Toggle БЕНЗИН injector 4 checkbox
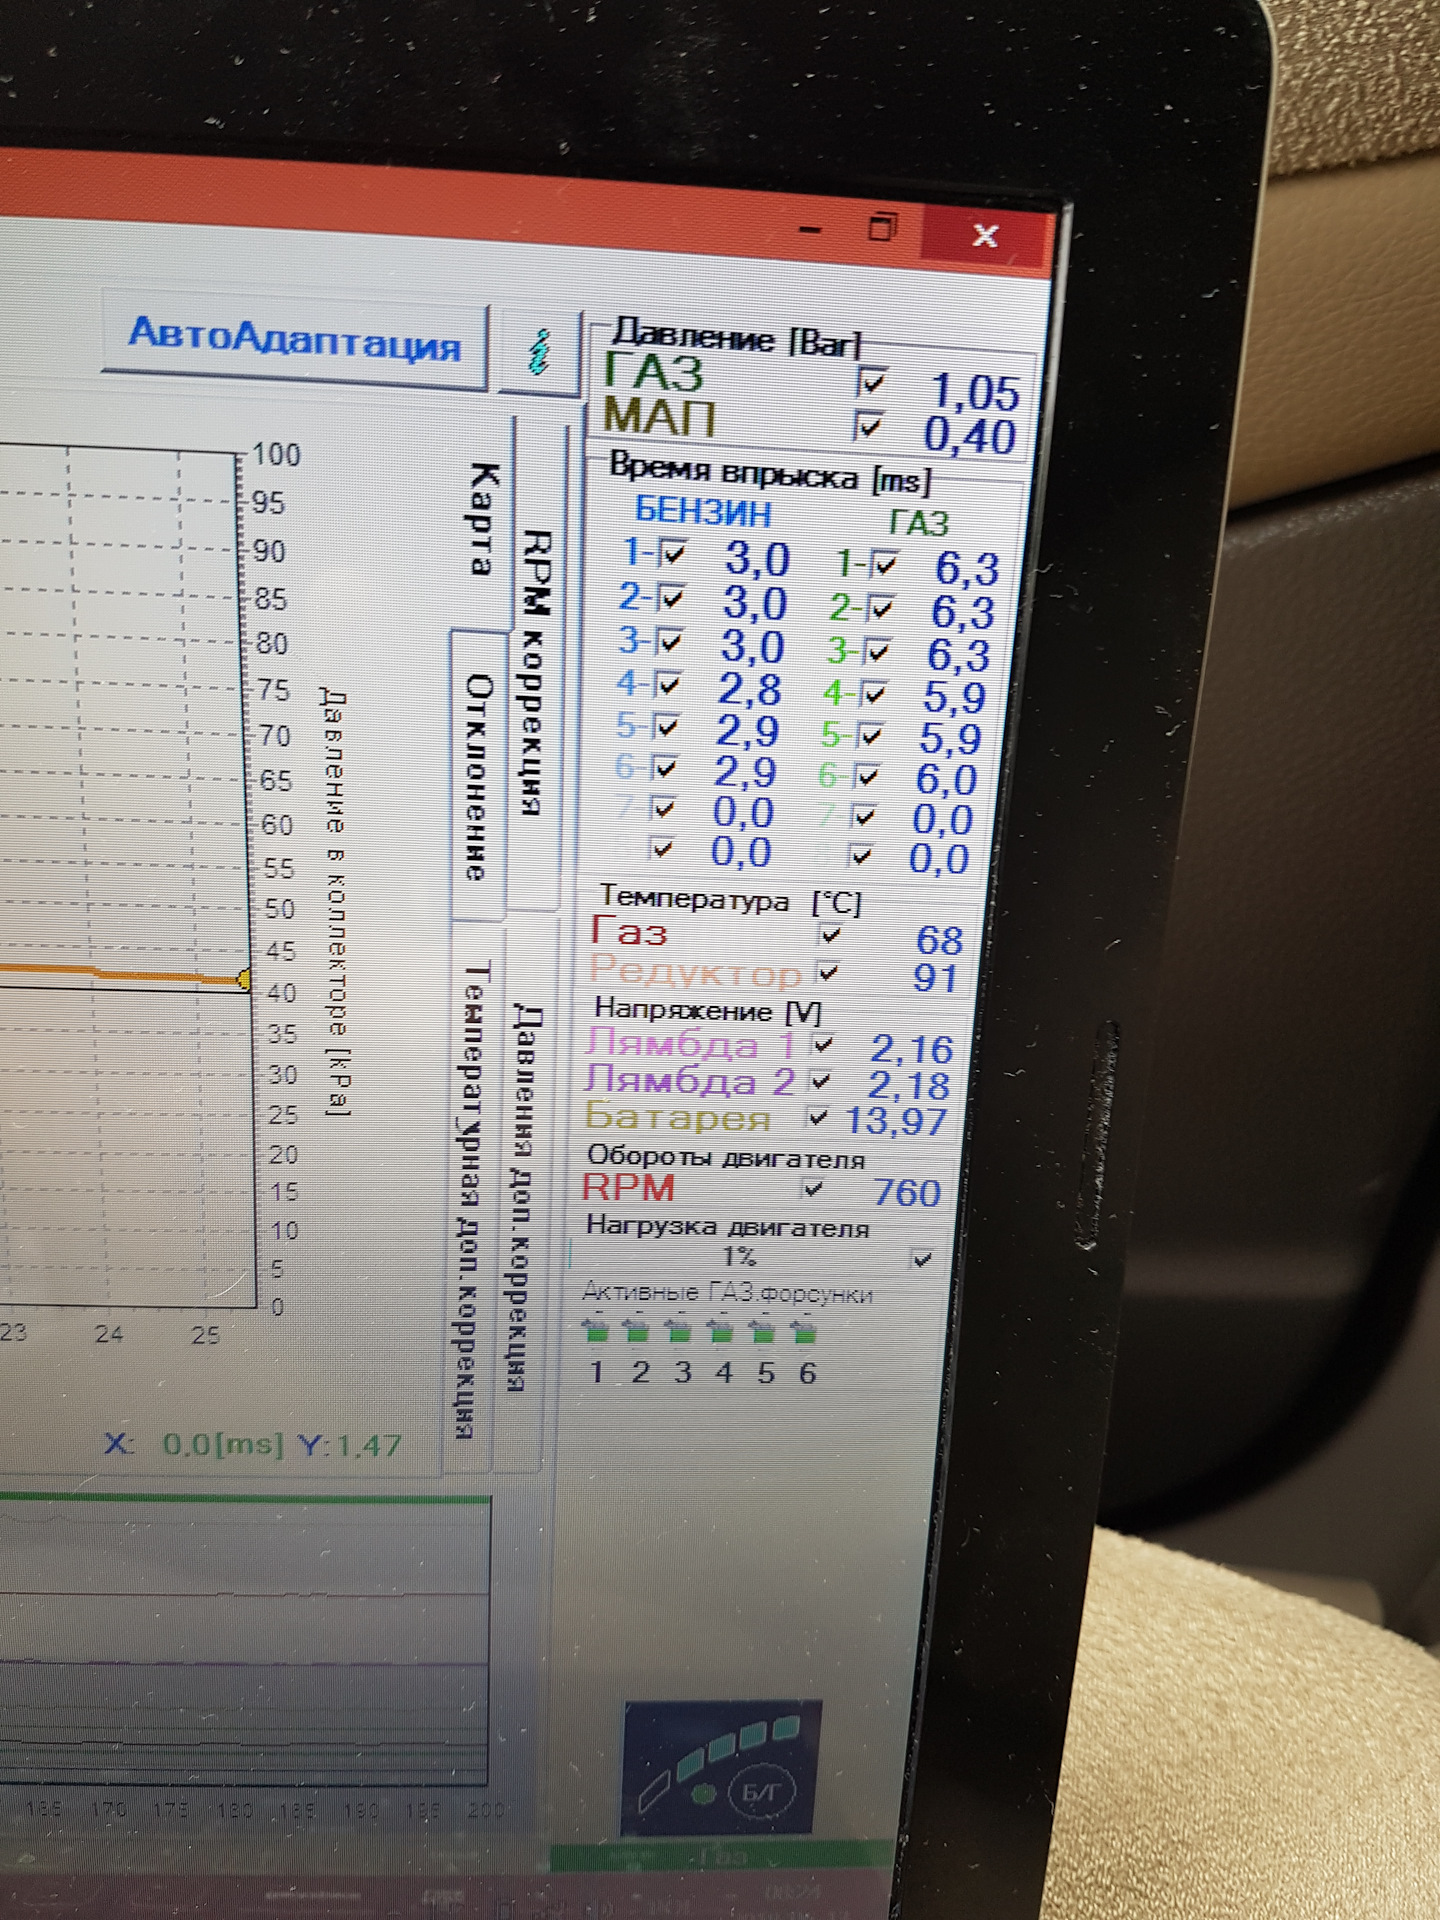The height and width of the screenshot is (1920, 1440). click(x=667, y=685)
